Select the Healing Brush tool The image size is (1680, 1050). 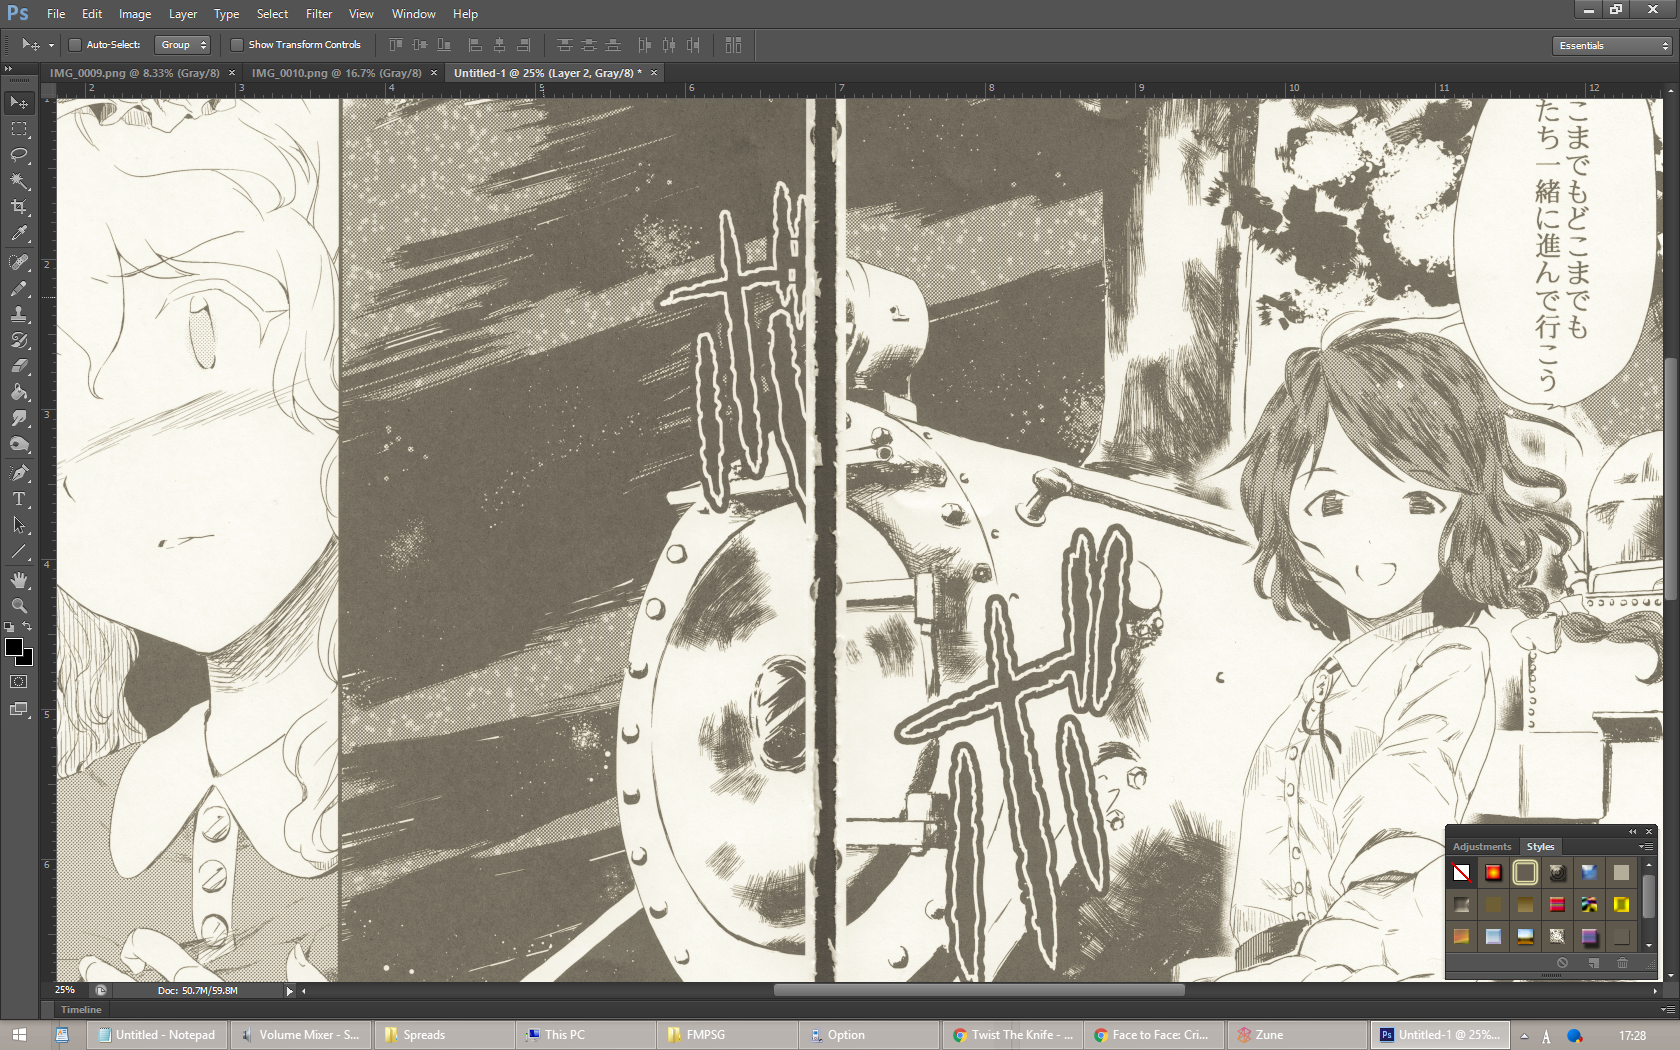pyautogui.click(x=19, y=262)
